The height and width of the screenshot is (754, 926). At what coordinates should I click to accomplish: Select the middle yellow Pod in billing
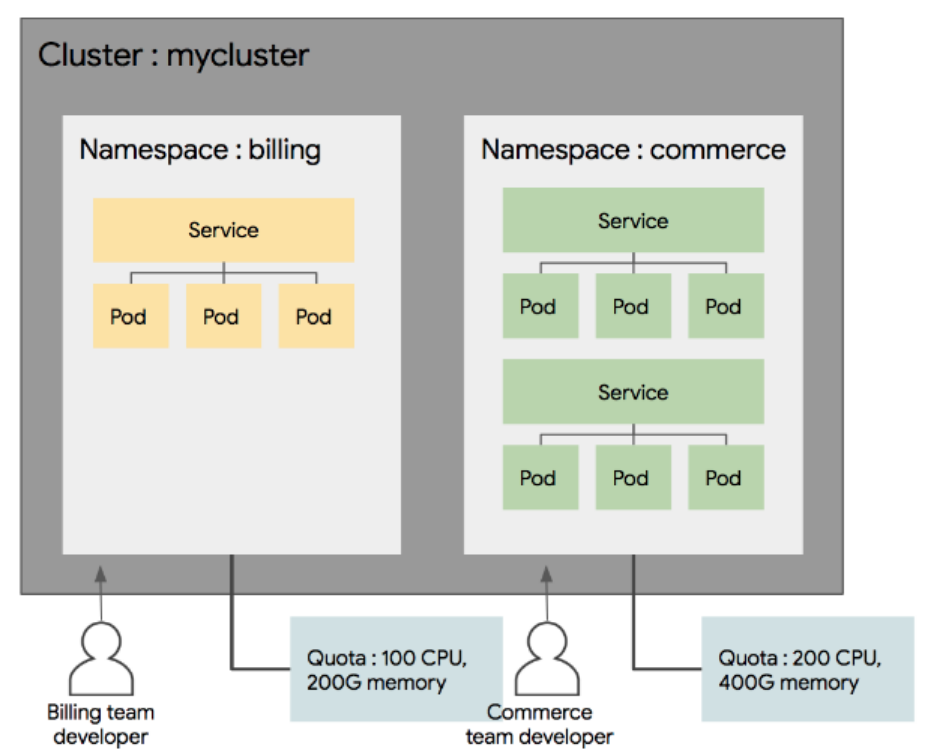223,316
